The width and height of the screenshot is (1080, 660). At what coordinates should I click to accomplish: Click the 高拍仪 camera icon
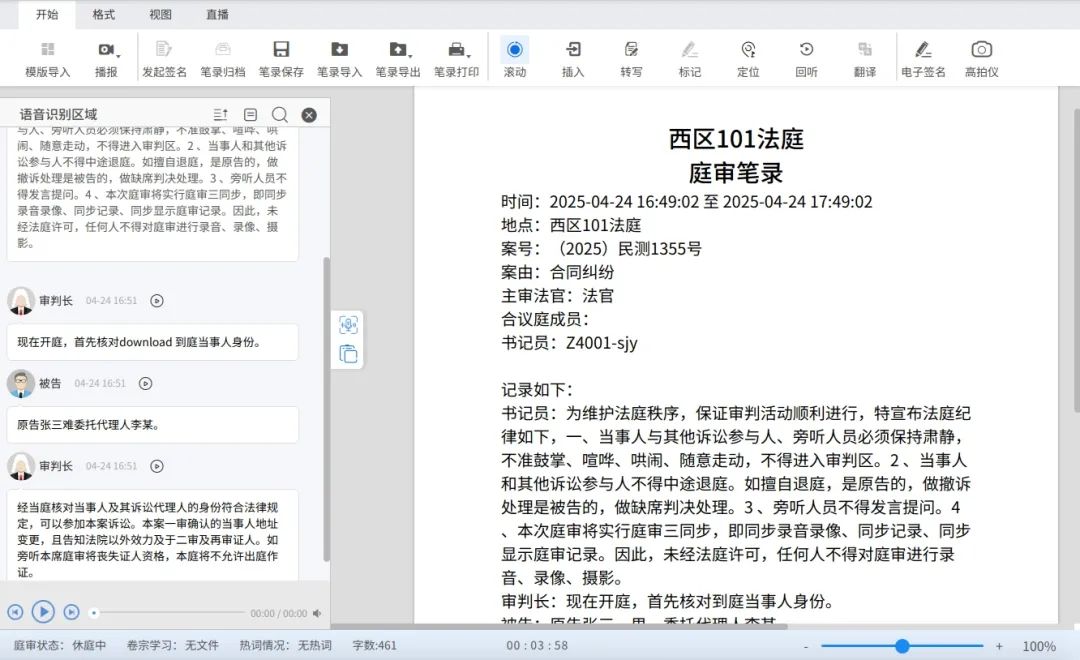click(x=981, y=50)
